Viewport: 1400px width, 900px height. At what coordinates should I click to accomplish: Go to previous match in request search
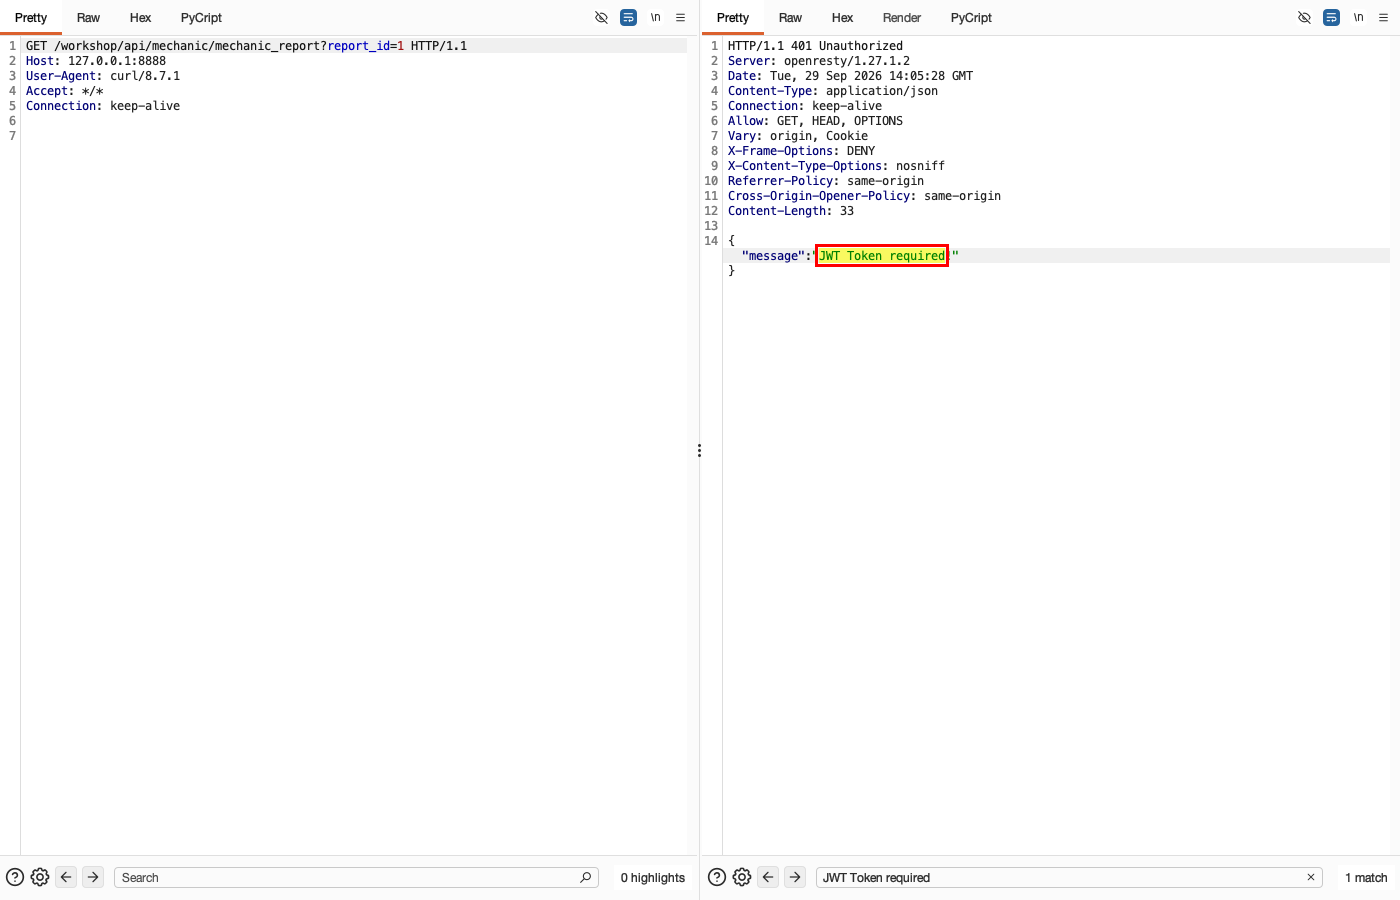click(66, 877)
